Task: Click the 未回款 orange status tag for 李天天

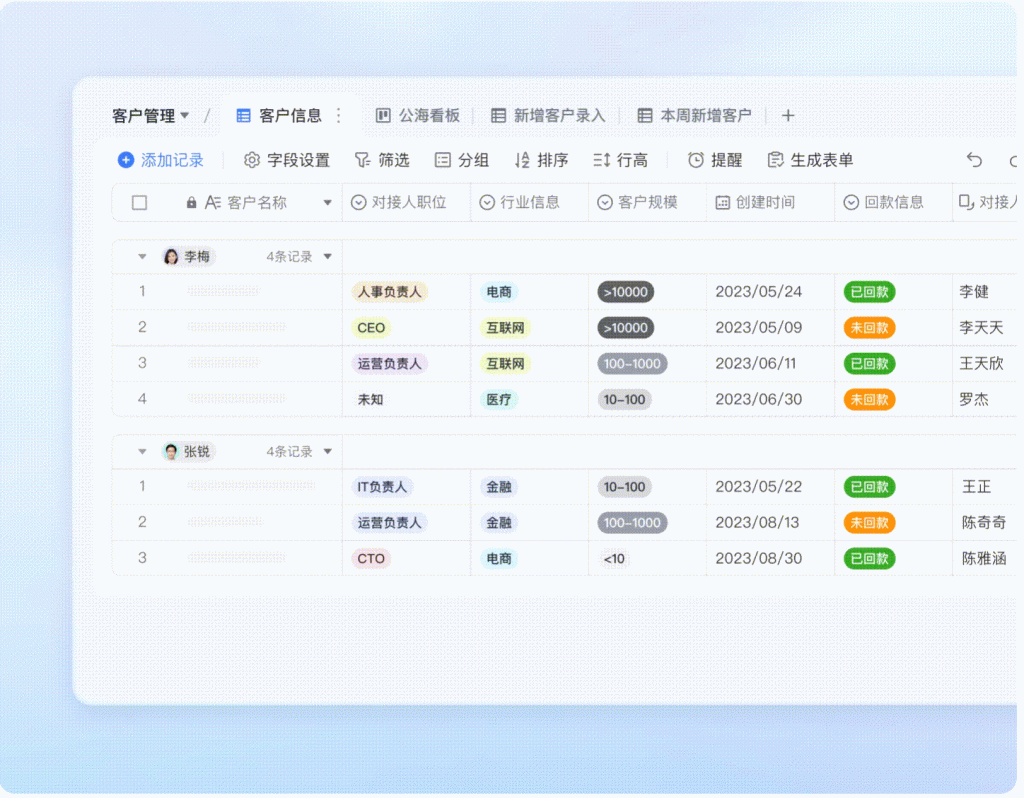Action: [x=869, y=327]
